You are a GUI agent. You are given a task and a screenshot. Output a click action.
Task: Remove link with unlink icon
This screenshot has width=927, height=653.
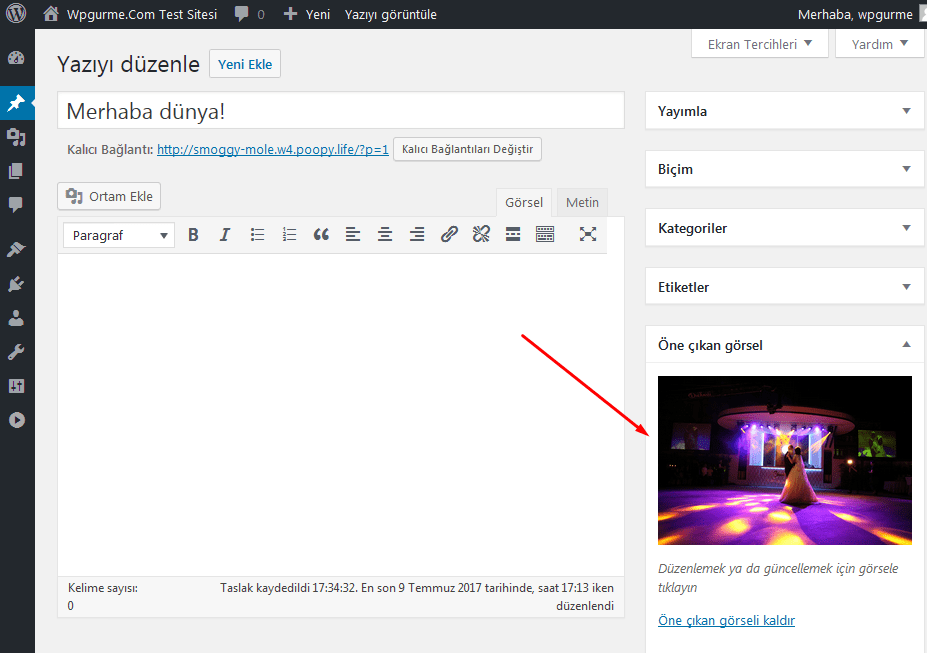click(x=481, y=235)
